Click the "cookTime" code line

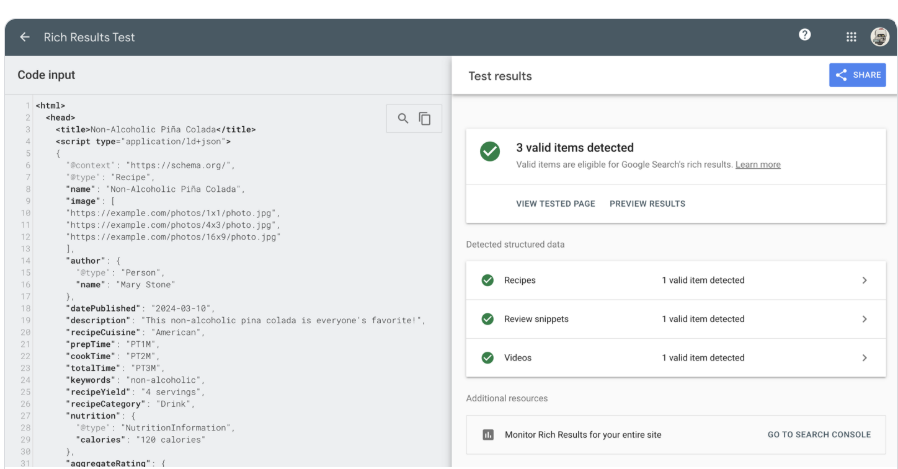(113, 356)
